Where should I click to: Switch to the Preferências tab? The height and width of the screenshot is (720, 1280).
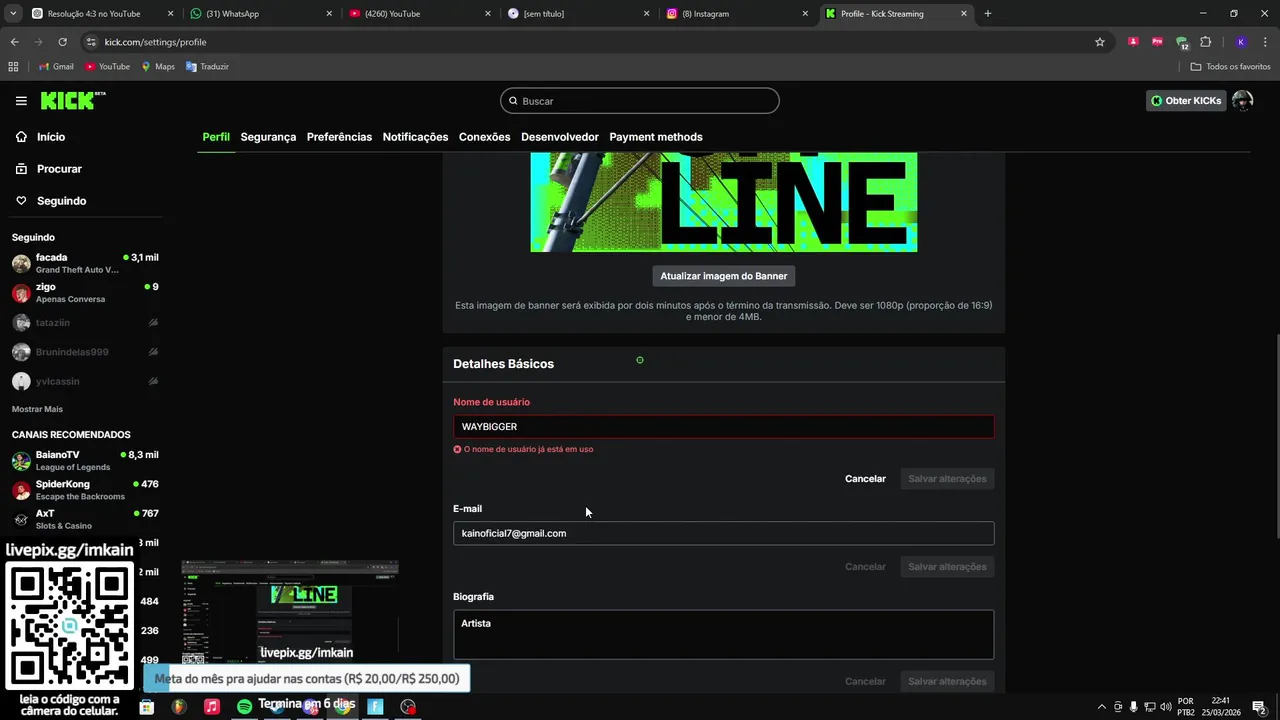[x=339, y=137]
